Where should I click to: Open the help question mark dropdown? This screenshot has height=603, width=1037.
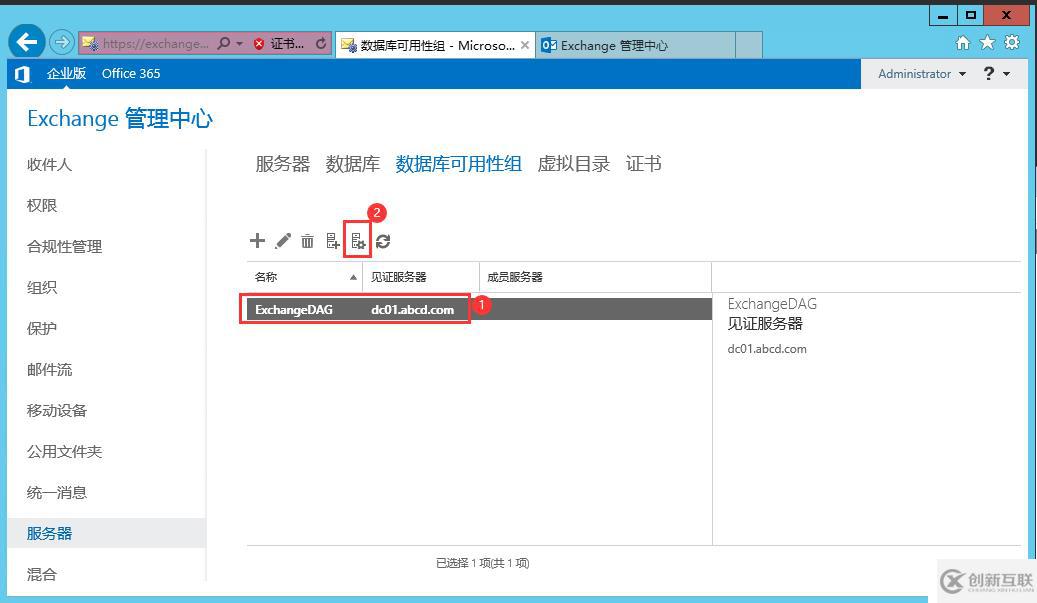coord(993,73)
